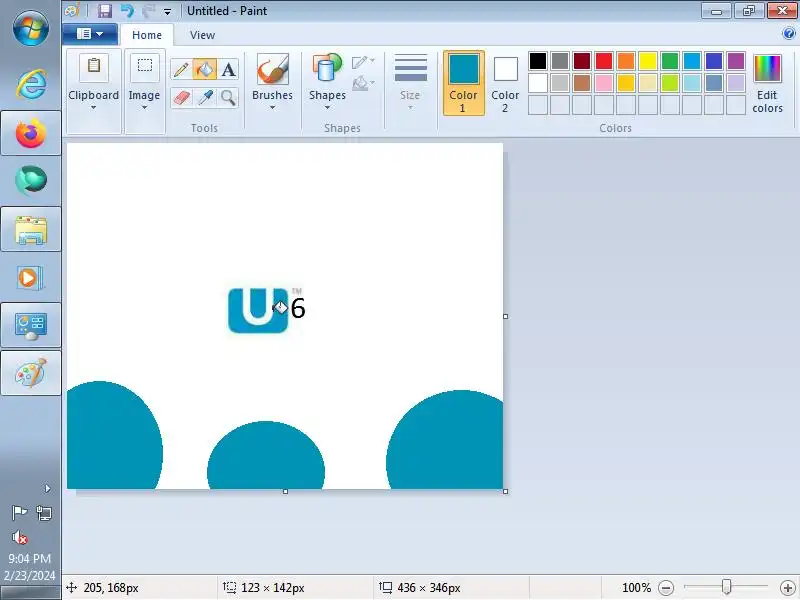Open the Windows Start orb

[31, 29]
